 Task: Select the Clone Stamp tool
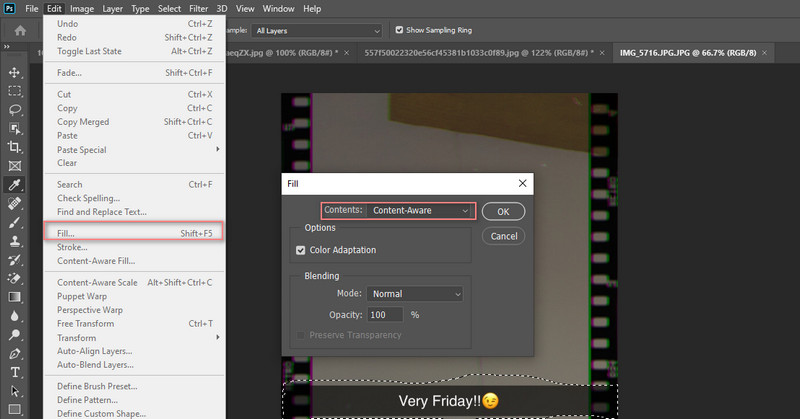15,241
